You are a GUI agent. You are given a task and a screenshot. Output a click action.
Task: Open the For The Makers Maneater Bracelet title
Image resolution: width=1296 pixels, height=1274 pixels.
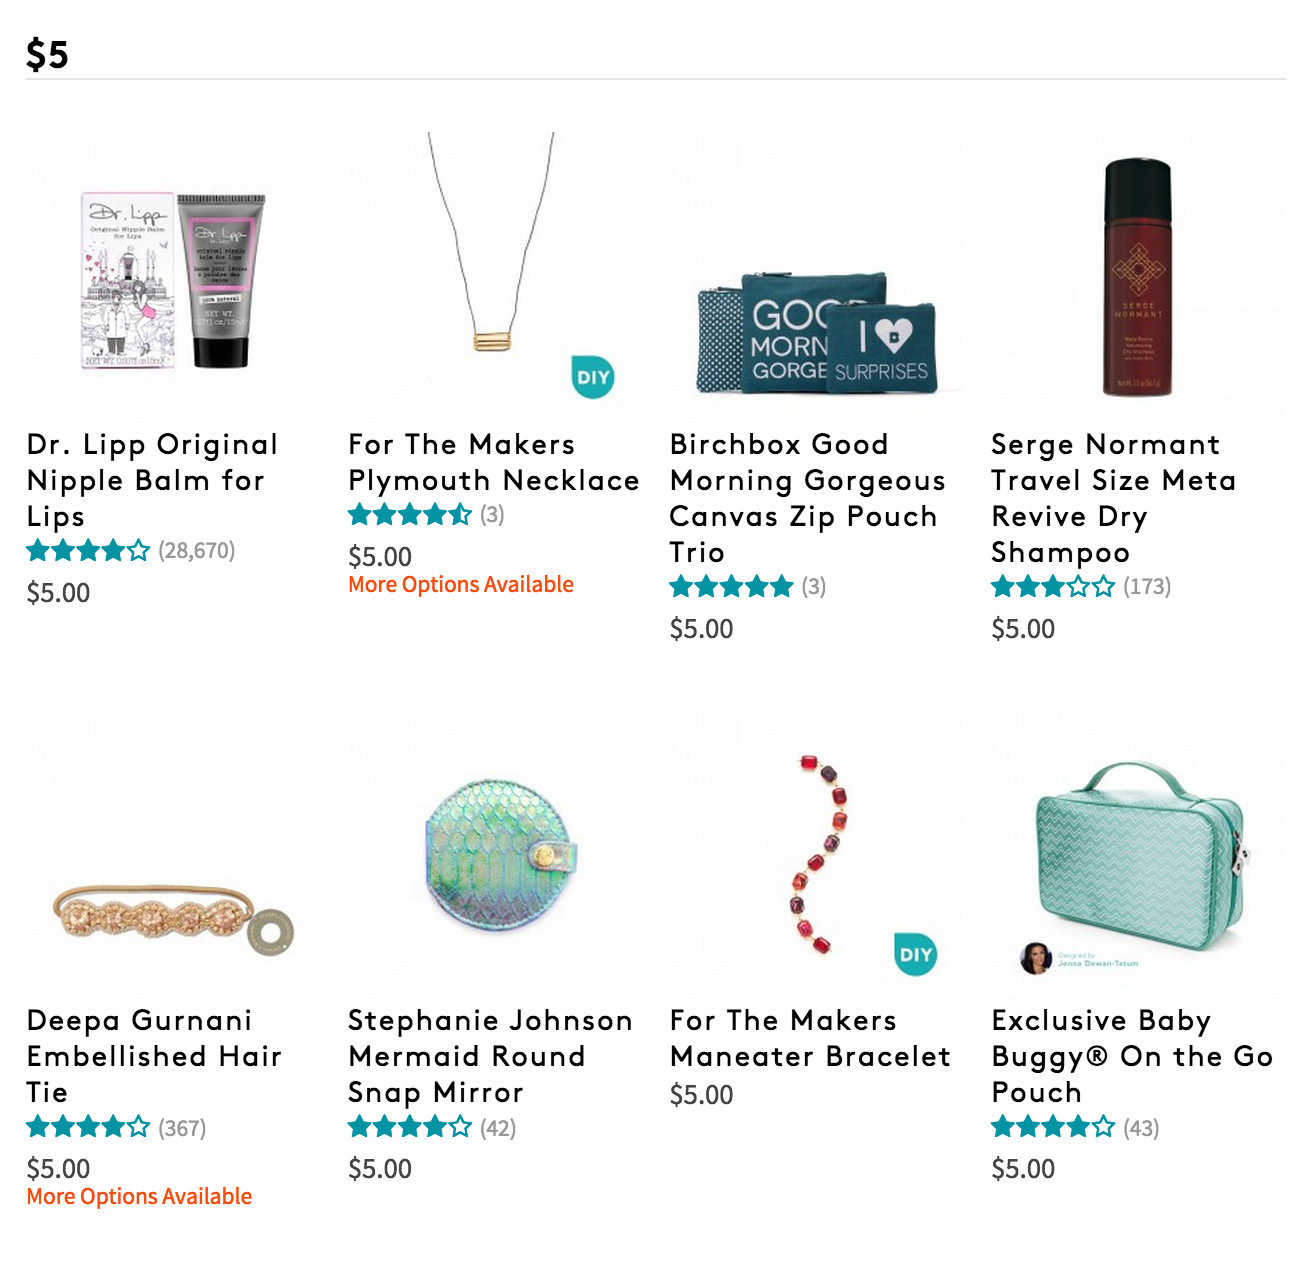(x=810, y=1038)
